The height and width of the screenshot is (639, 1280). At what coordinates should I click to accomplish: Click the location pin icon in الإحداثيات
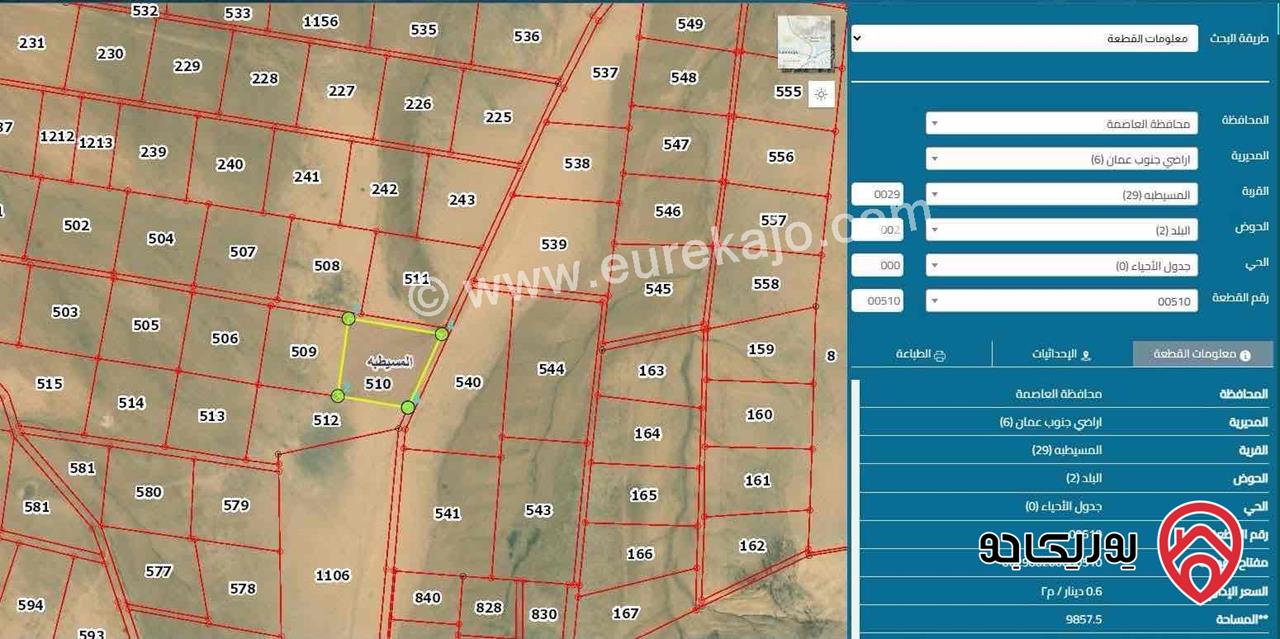[x=1087, y=355]
